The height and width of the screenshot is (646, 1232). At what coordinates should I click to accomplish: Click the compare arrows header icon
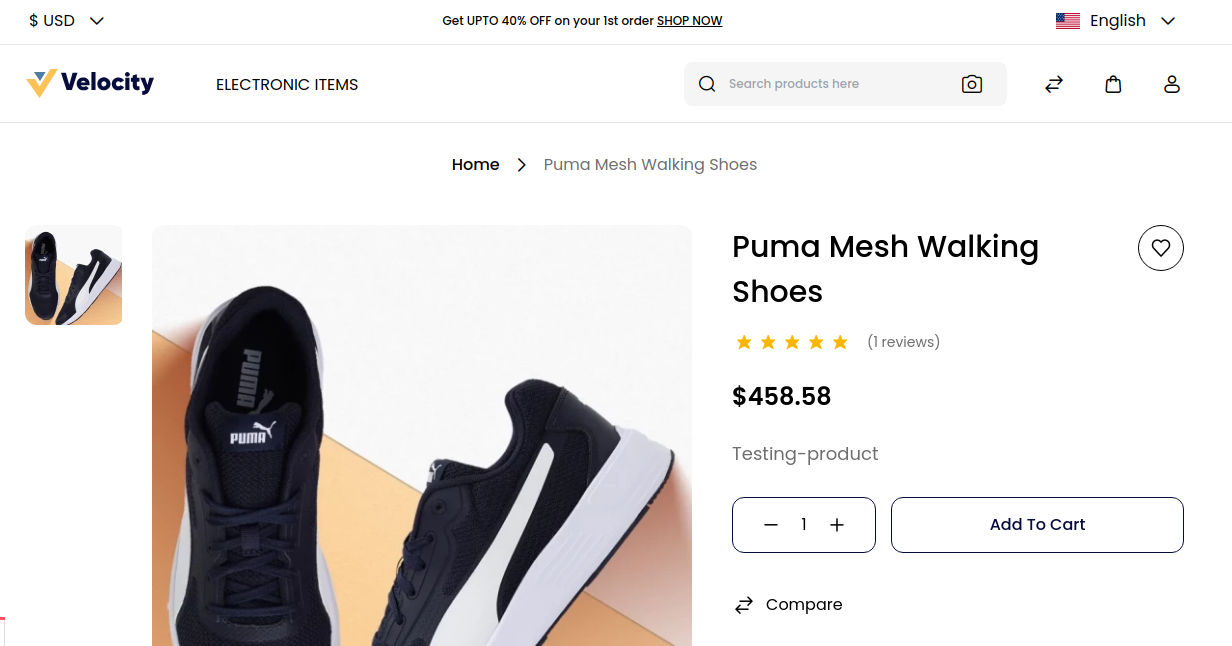(1054, 84)
